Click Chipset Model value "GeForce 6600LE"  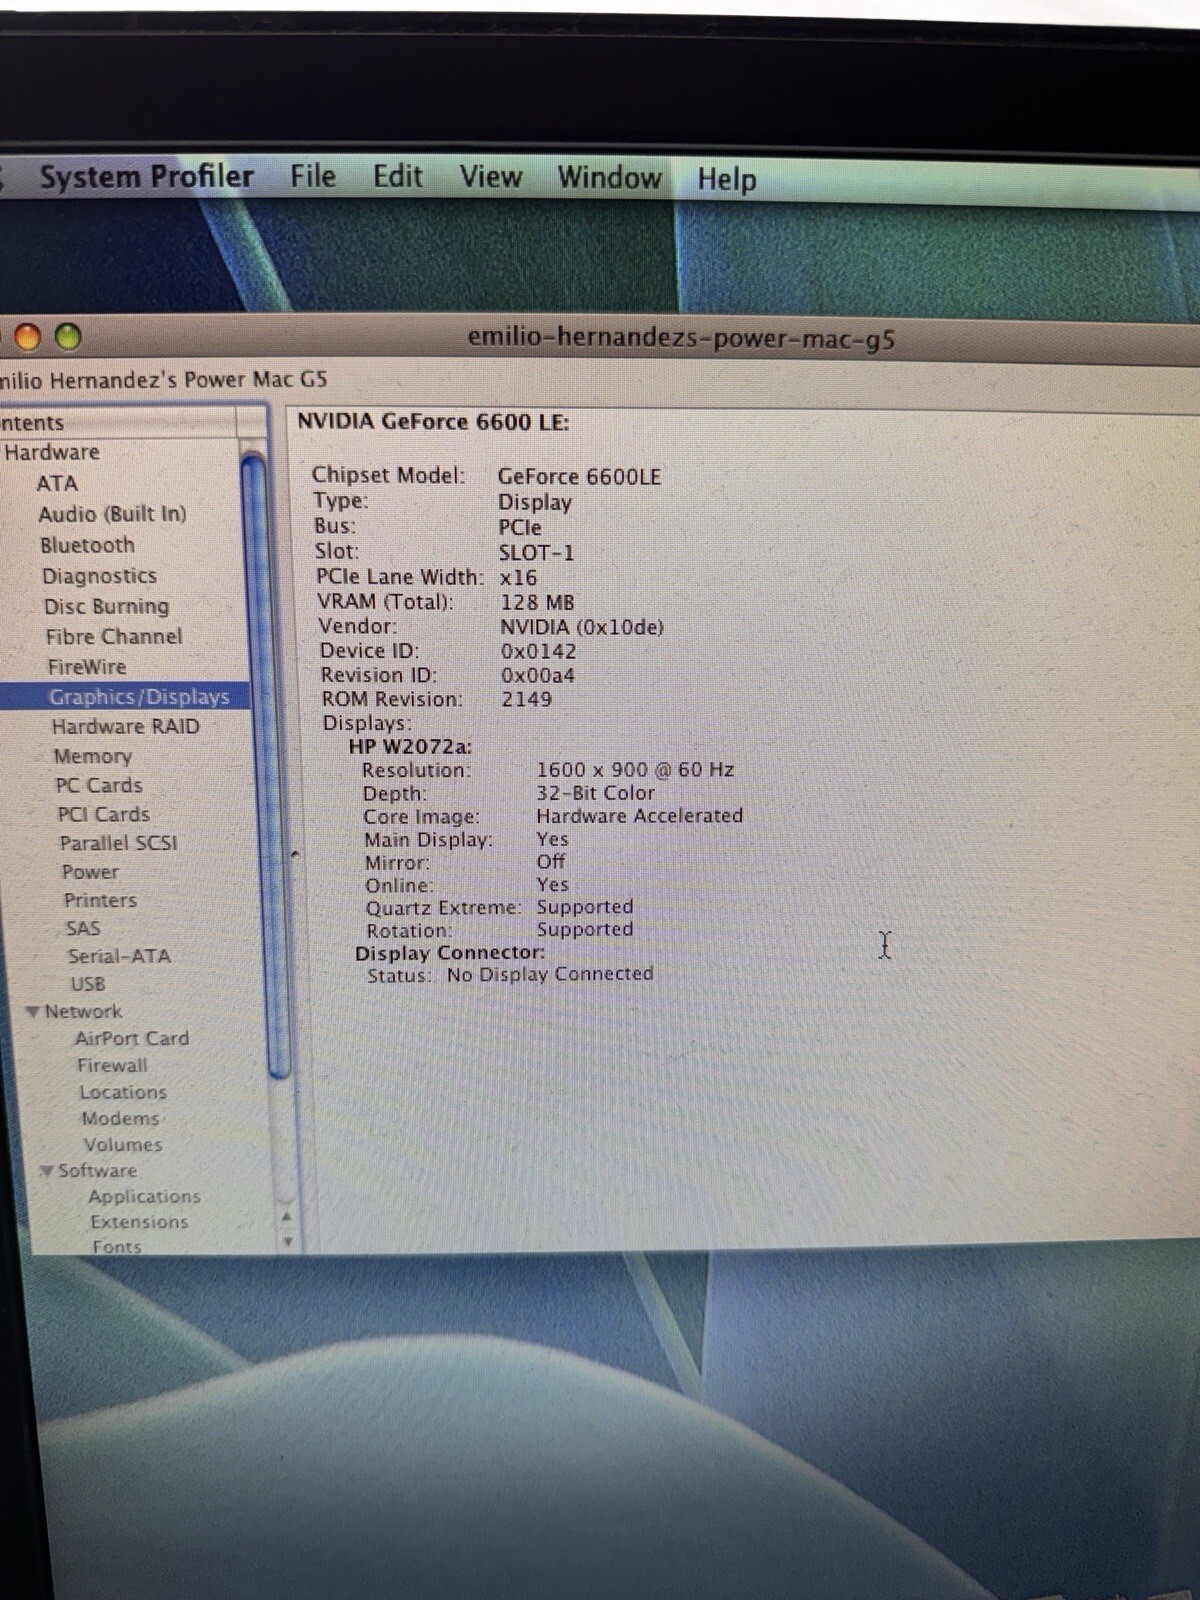(580, 477)
